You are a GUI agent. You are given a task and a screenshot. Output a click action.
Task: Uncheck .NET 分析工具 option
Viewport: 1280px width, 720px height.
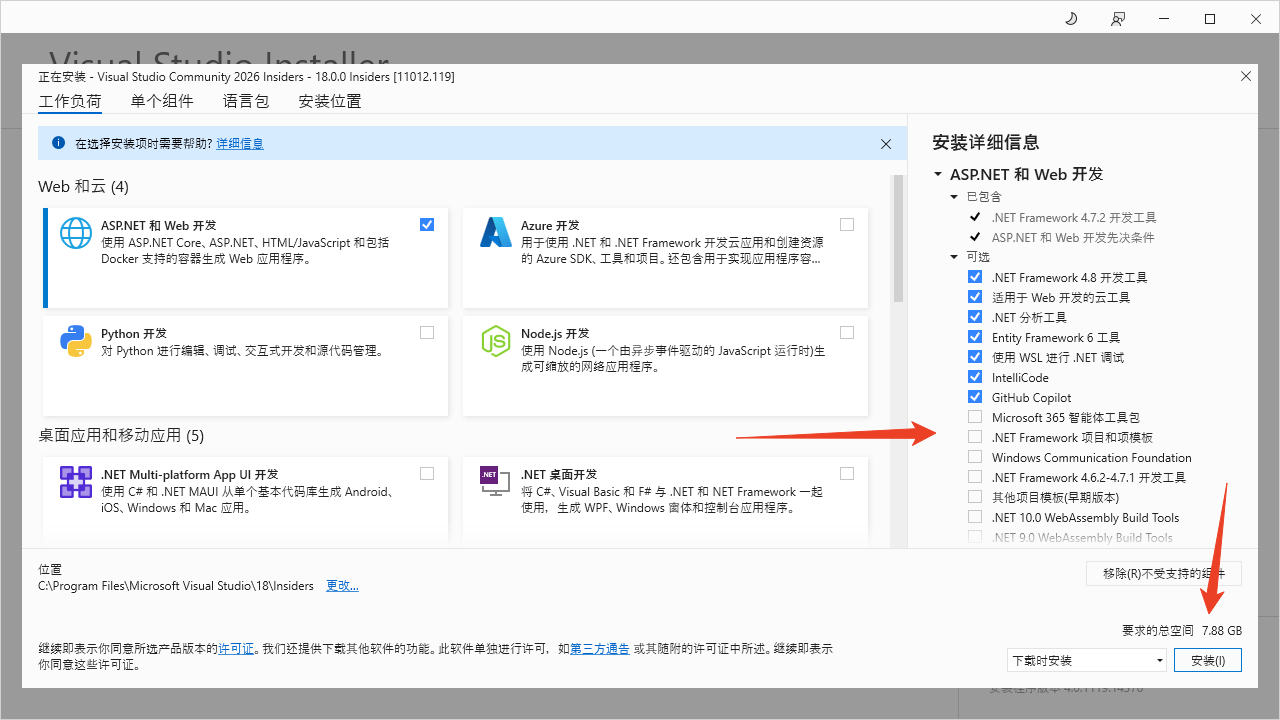click(975, 317)
